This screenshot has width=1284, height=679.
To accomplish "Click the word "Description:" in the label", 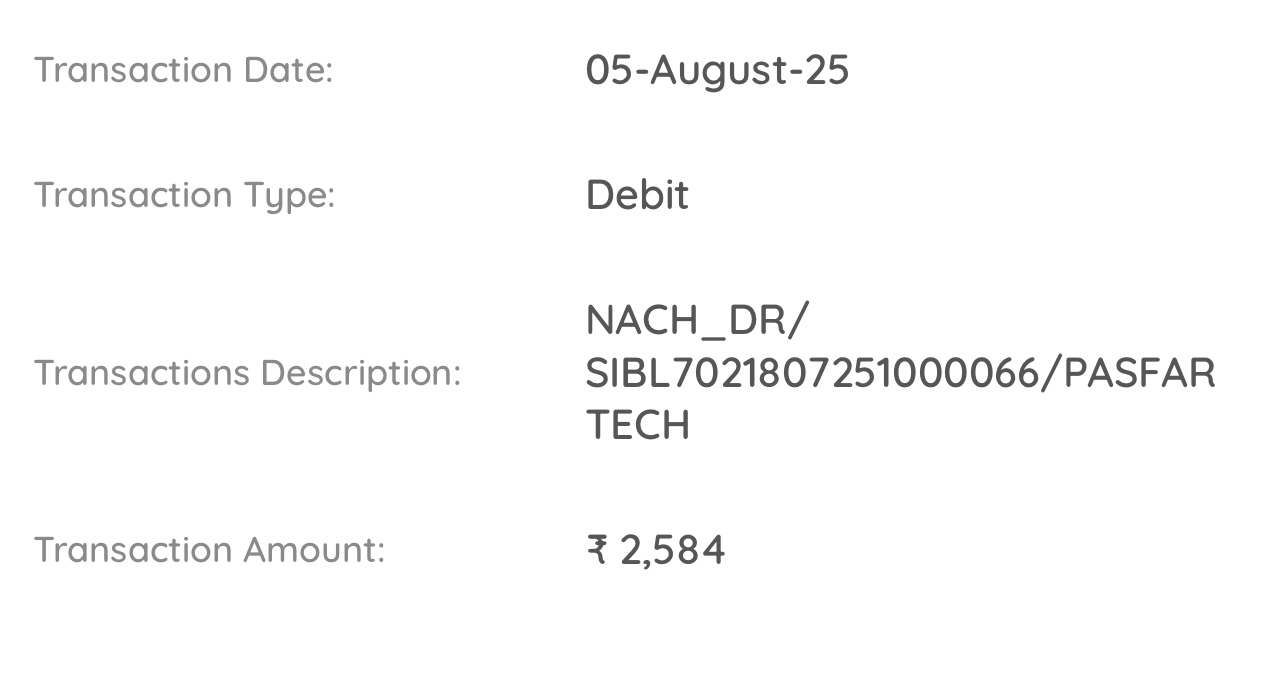I will pyautogui.click(x=361, y=373).
